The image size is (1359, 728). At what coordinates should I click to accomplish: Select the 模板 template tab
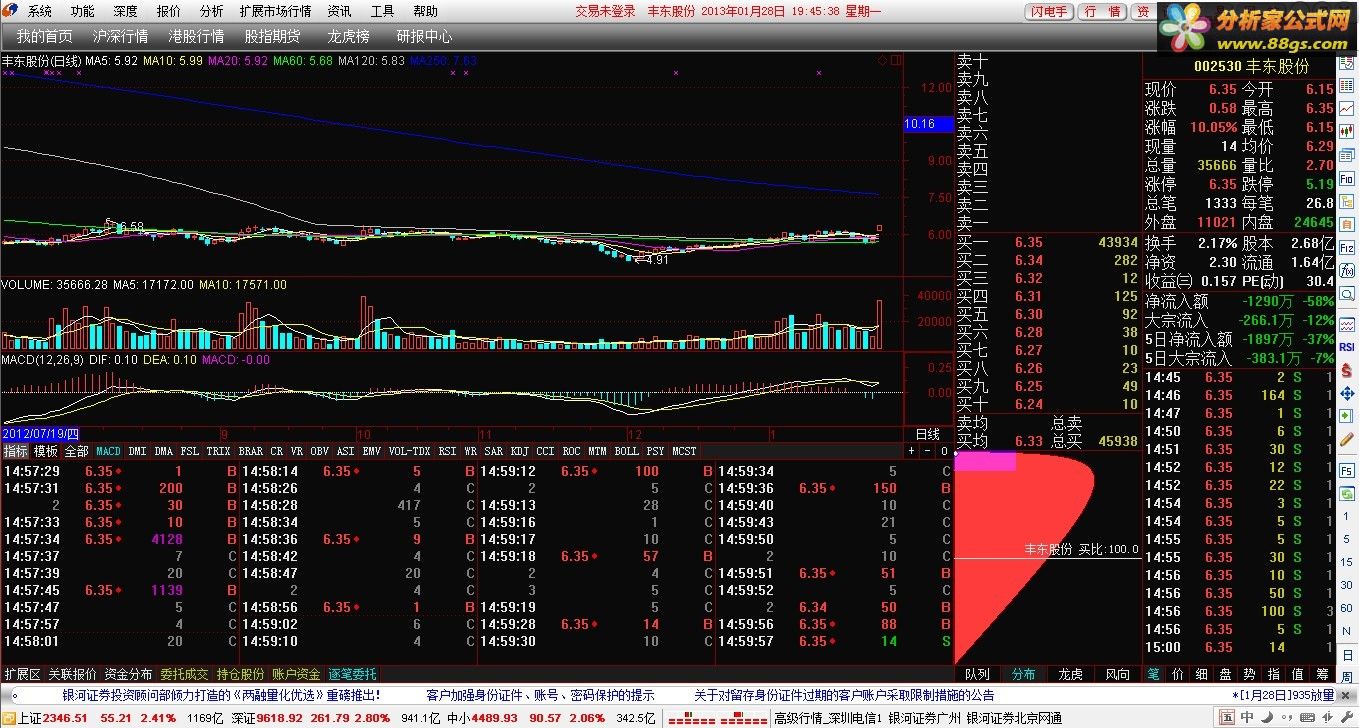click(46, 451)
